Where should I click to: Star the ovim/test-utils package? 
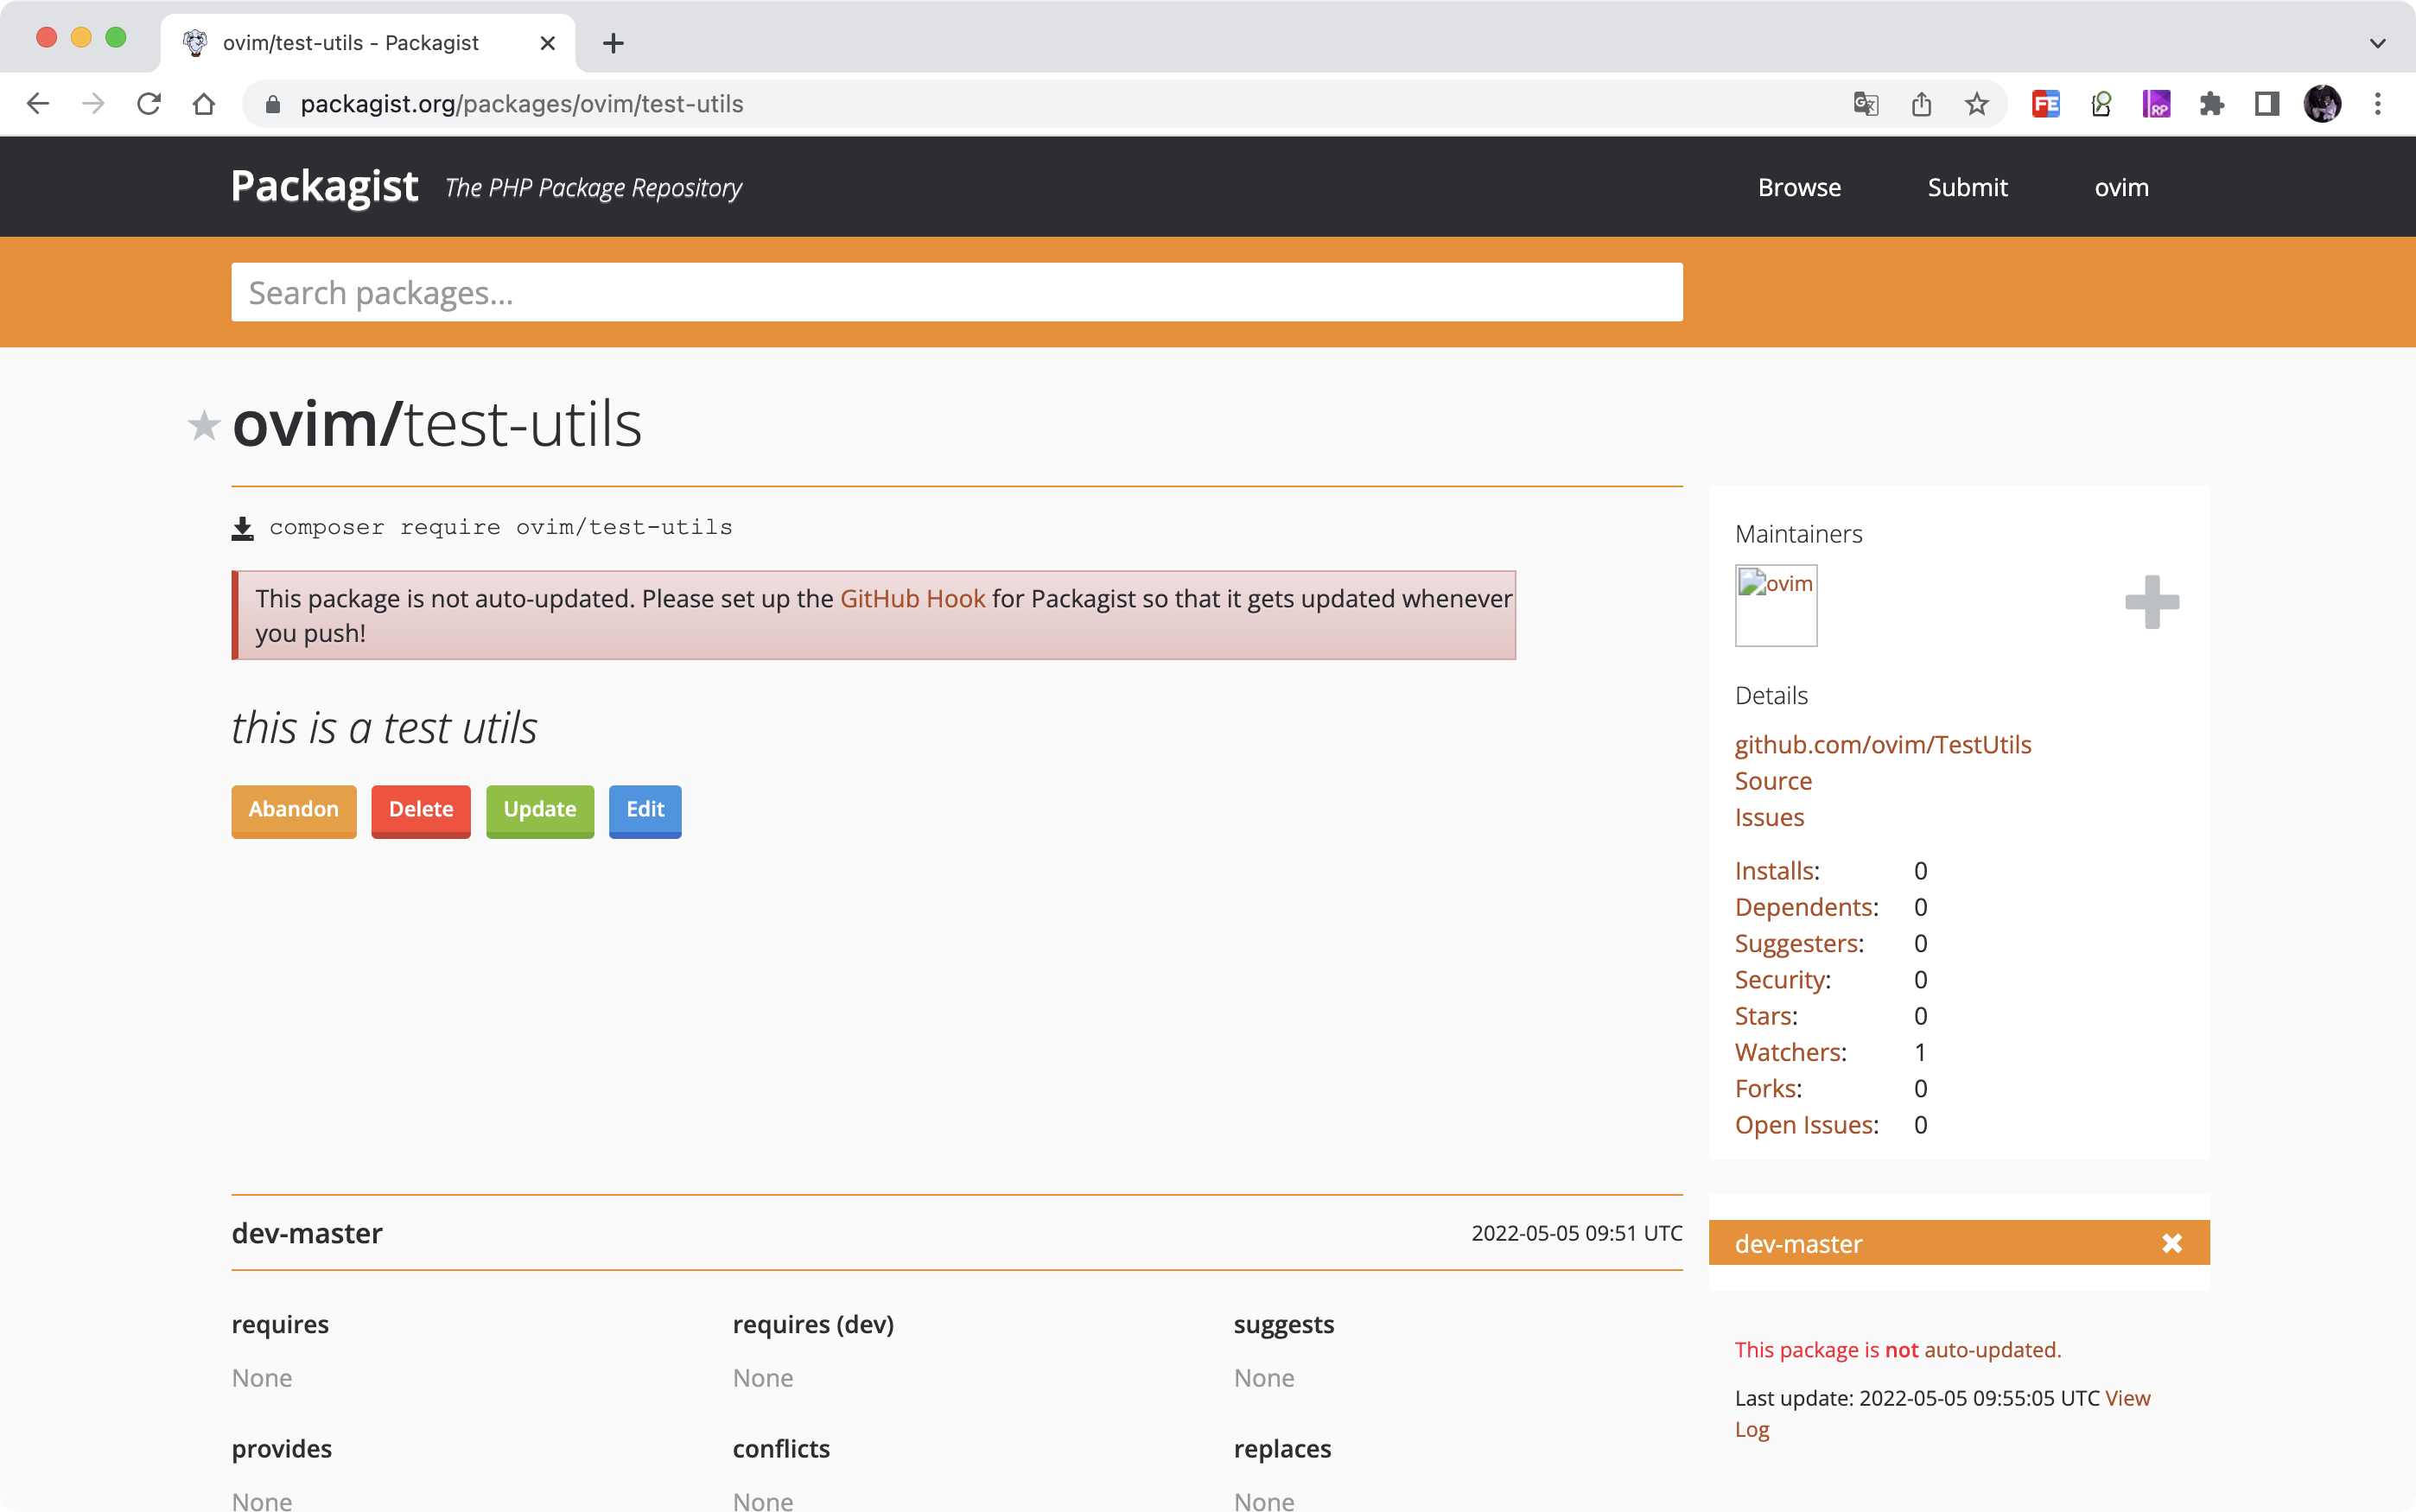203,426
